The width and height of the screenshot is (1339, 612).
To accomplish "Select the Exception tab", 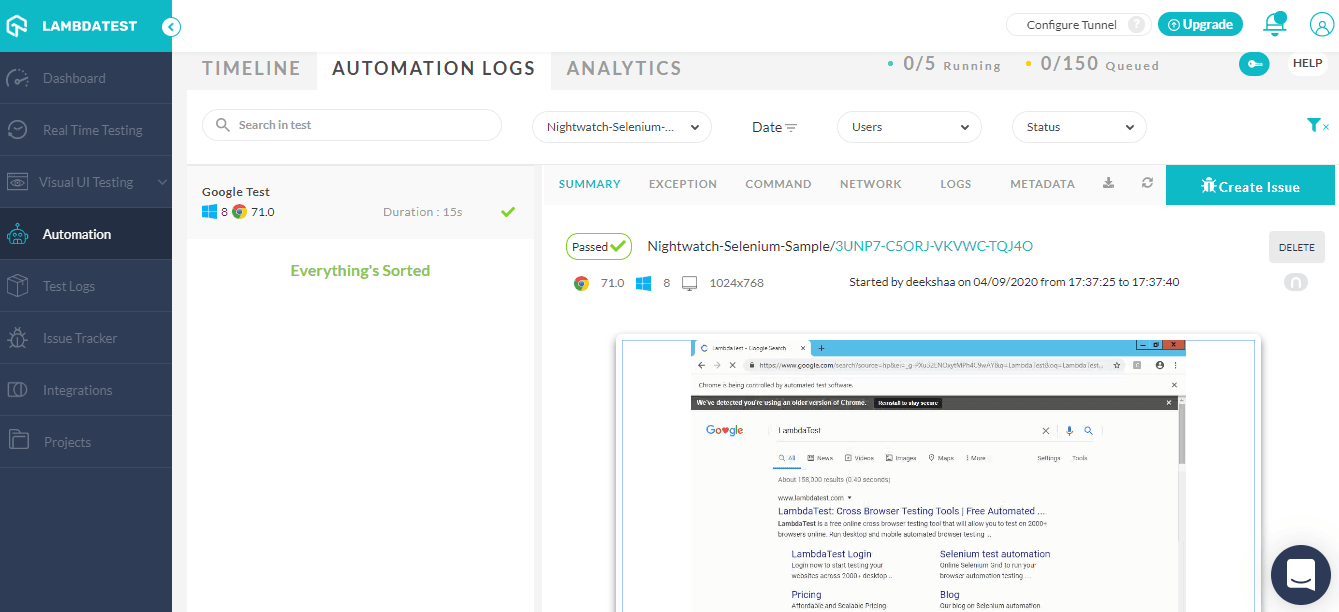I will point(683,184).
